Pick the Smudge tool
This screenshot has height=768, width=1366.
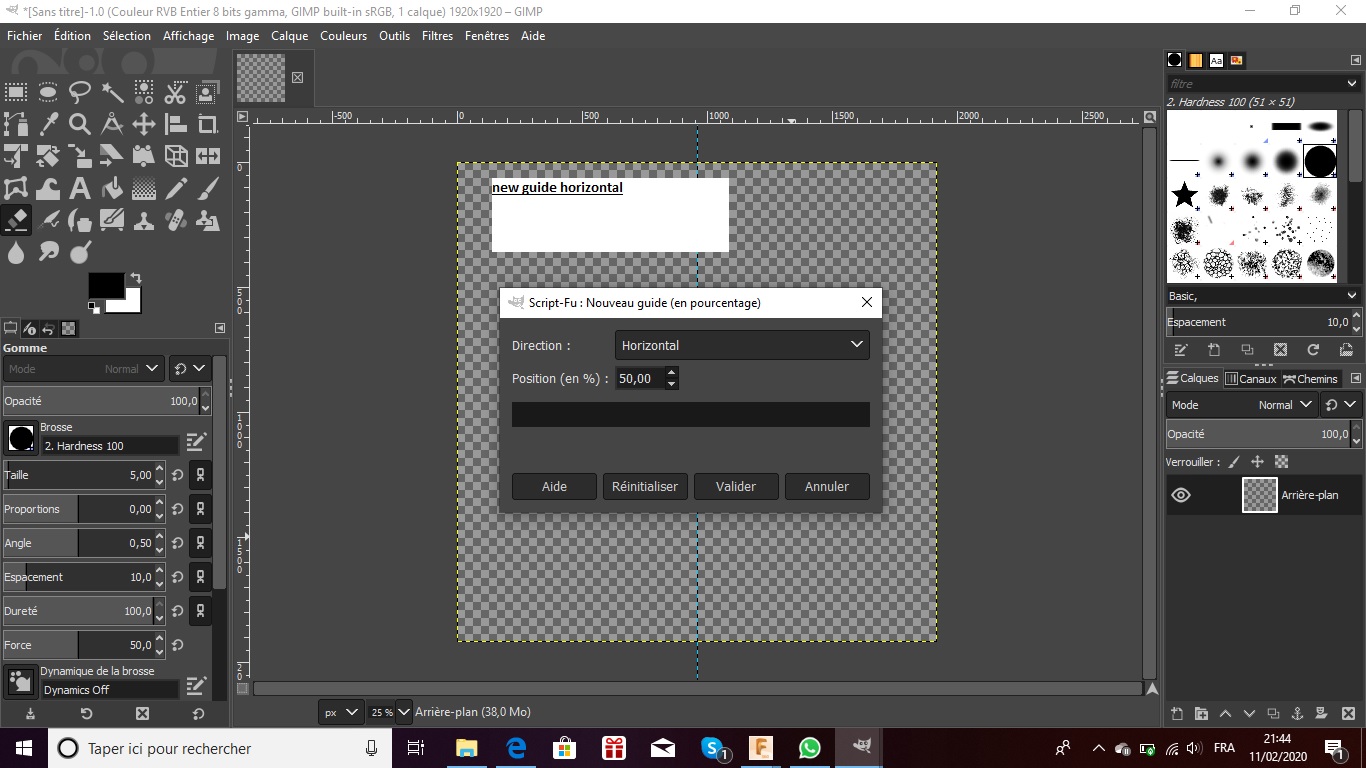coord(48,252)
